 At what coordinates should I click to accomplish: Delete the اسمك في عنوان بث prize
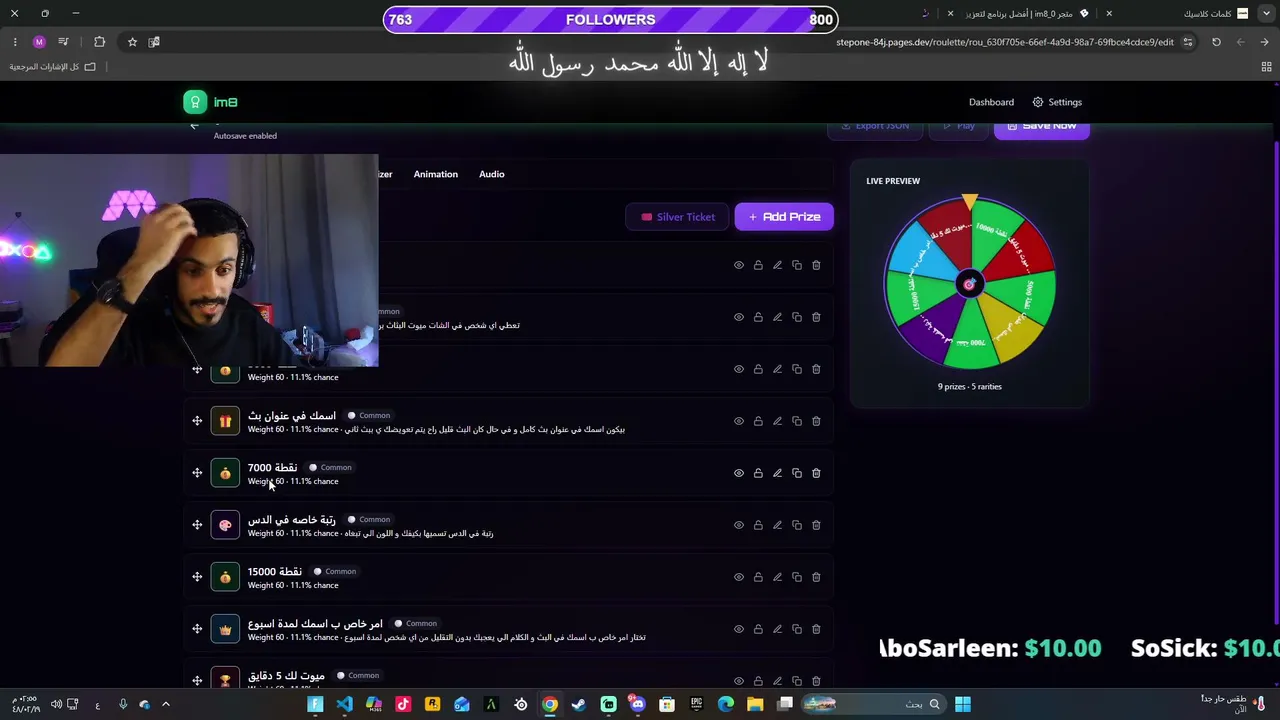point(816,421)
